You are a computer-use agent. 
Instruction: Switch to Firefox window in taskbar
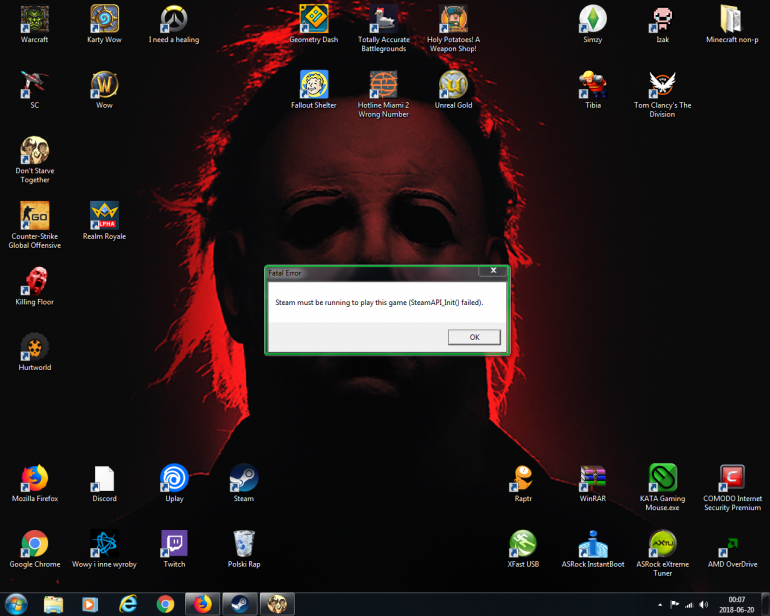tap(203, 604)
